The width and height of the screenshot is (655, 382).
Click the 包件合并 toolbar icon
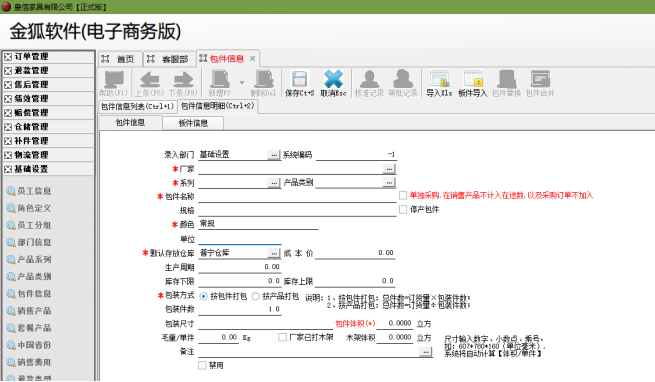coord(540,84)
